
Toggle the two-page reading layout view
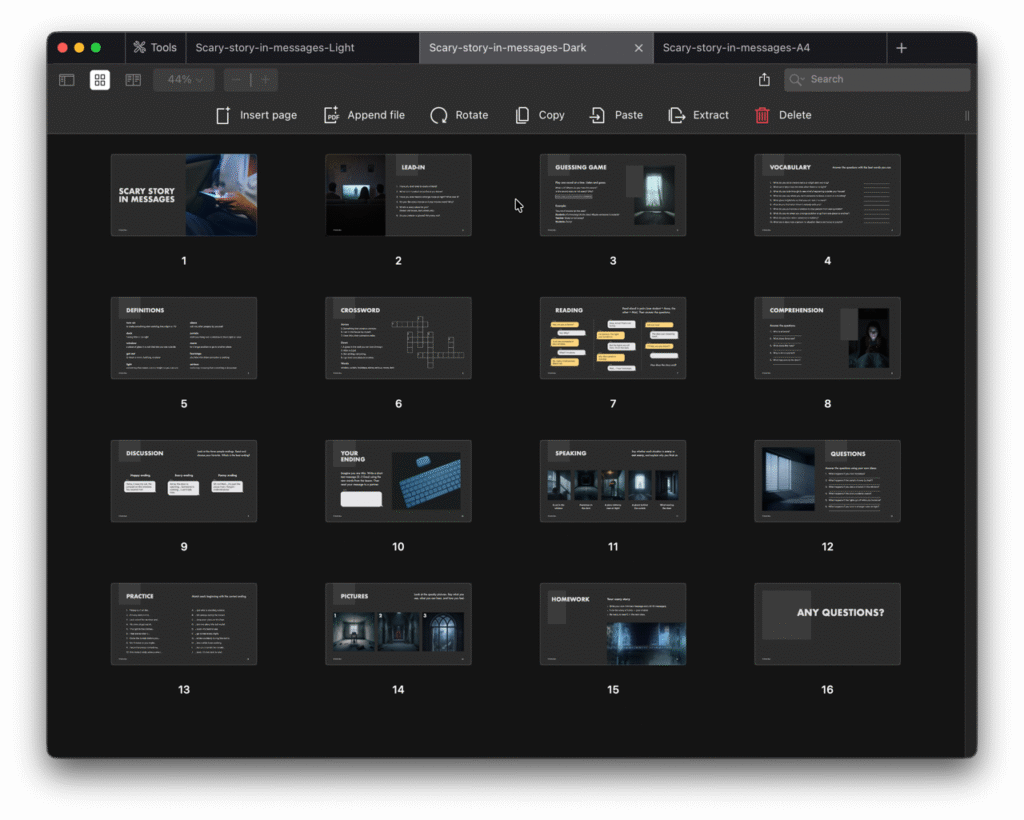pos(133,80)
